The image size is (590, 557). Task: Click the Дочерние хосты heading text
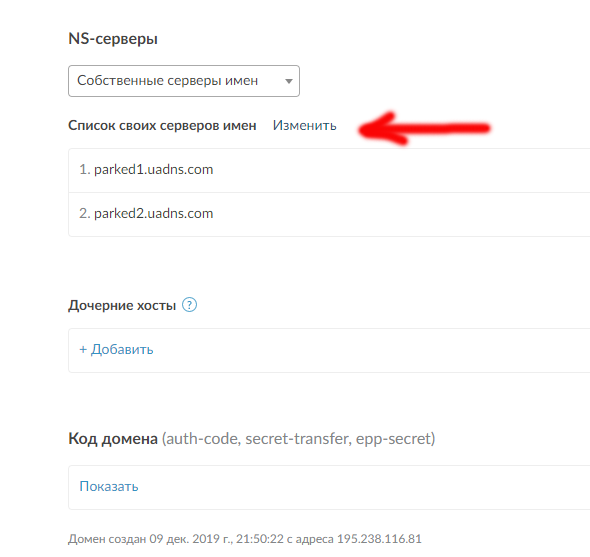coord(122,305)
